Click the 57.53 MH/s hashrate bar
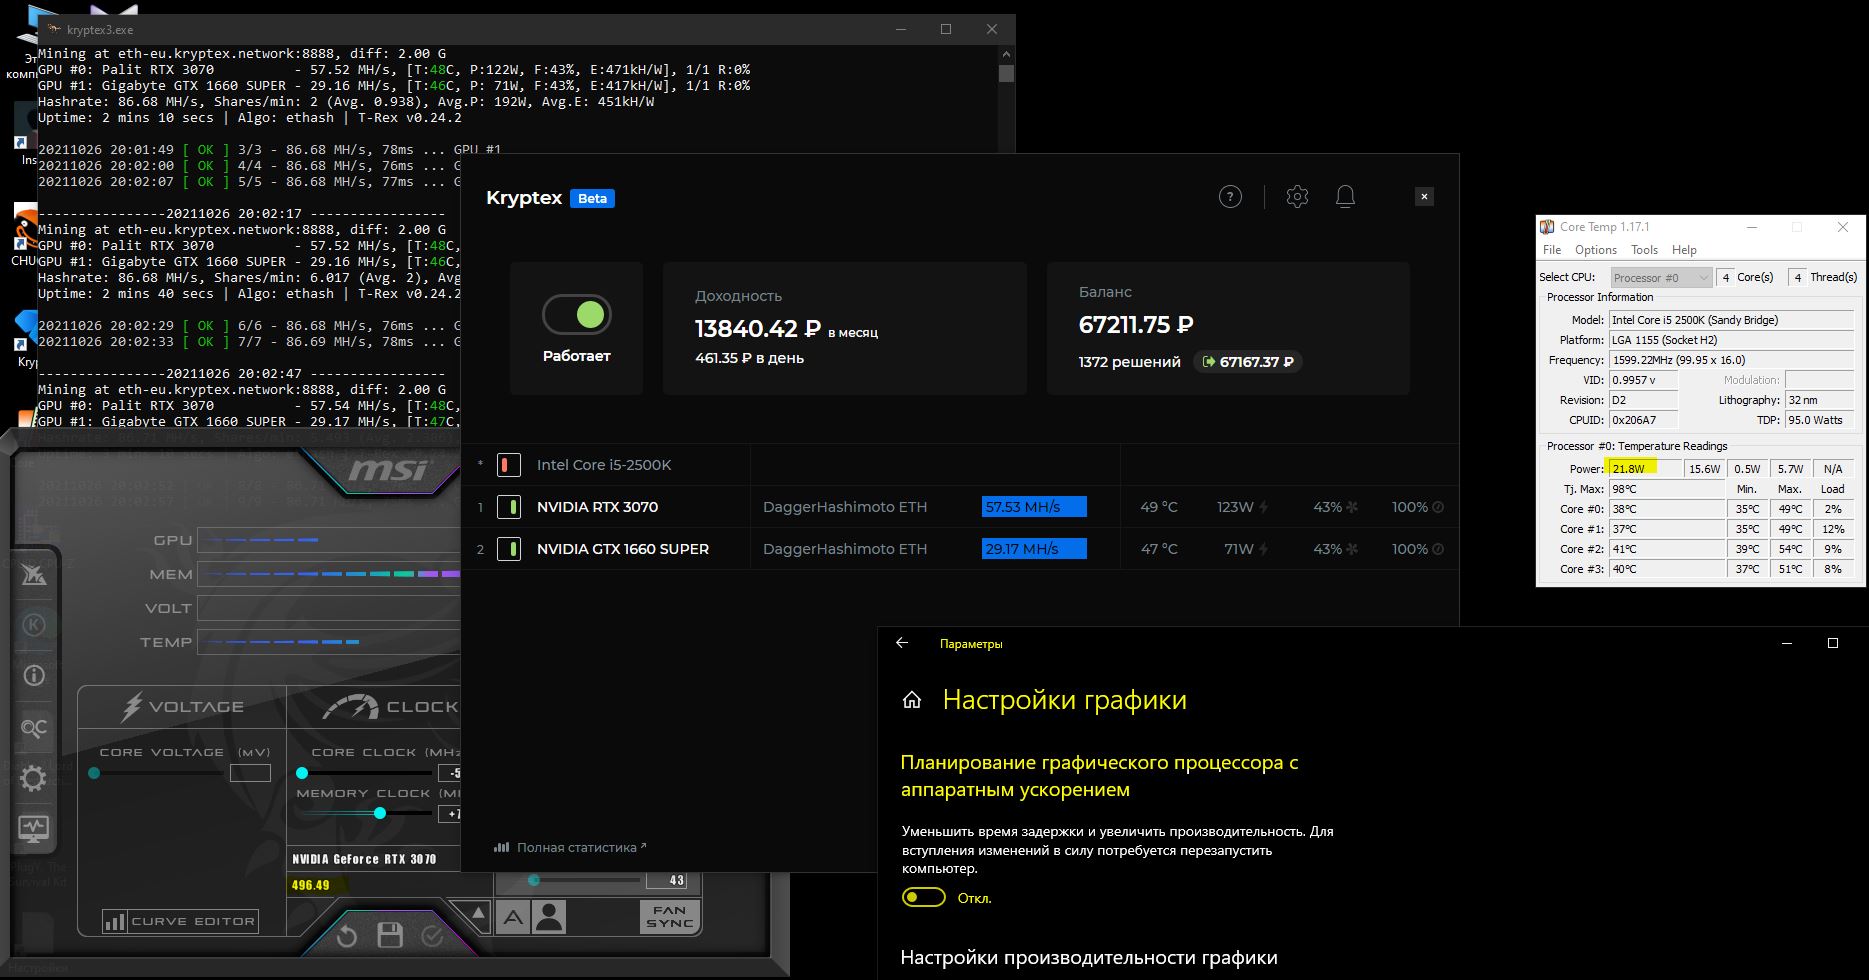This screenshot has height=980, width=1869. (x=1034, y=507)
